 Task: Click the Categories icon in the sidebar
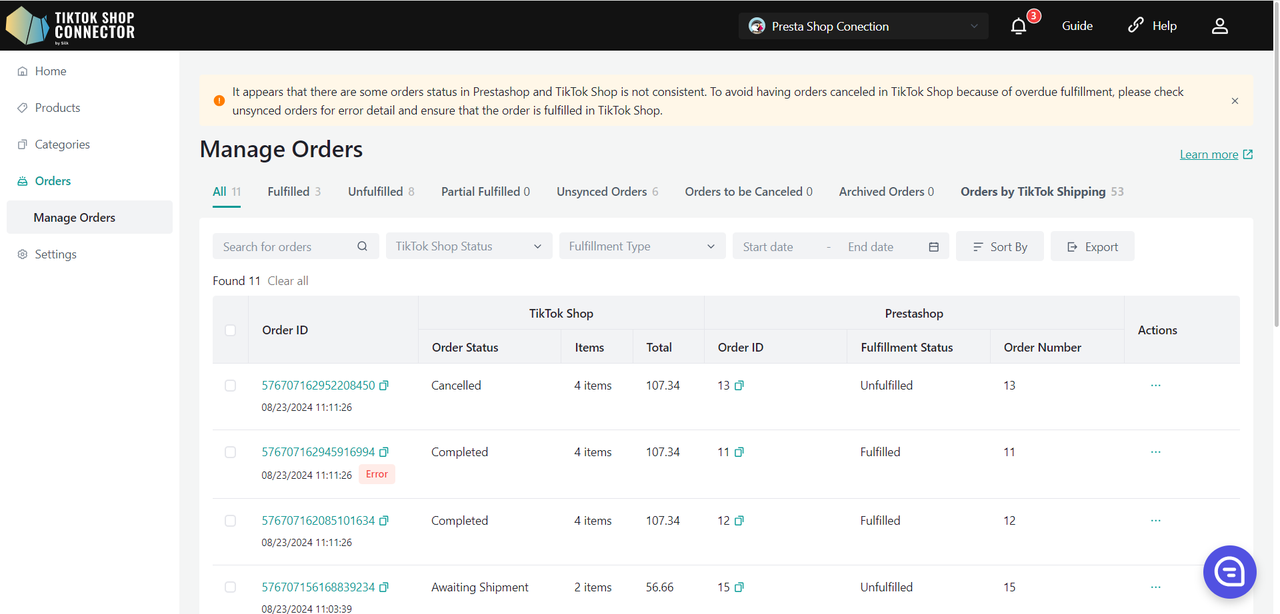click(x=22, y=144)
